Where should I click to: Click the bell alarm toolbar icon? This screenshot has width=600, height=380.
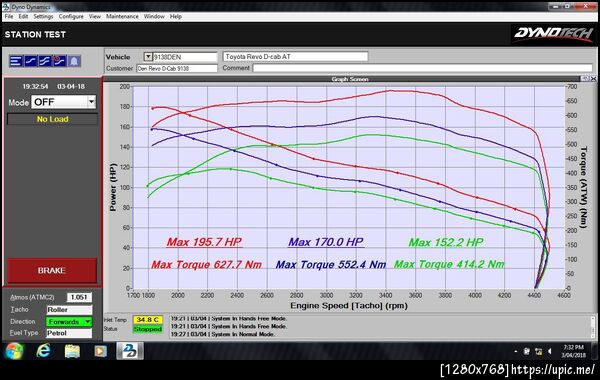(74, 61)
